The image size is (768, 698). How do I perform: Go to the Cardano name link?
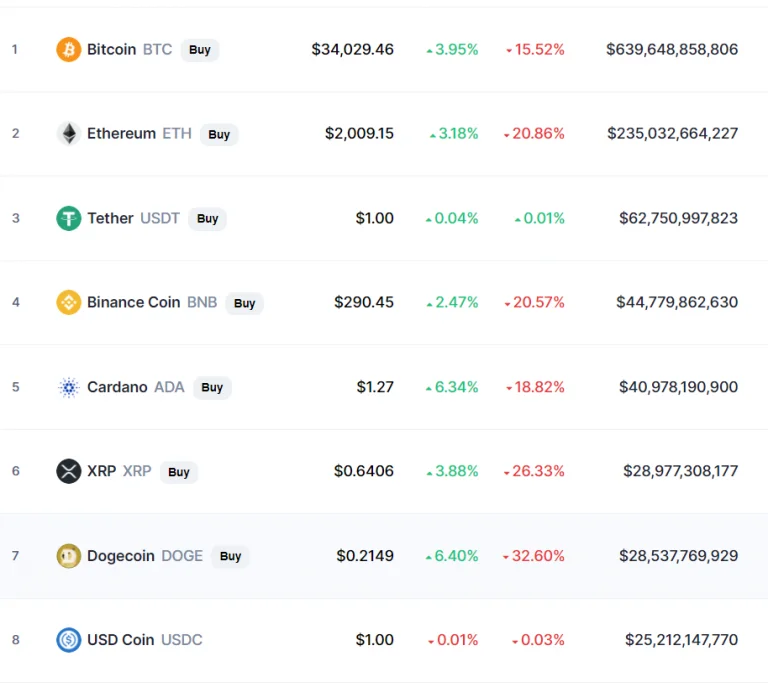click(x=117, y=387)
